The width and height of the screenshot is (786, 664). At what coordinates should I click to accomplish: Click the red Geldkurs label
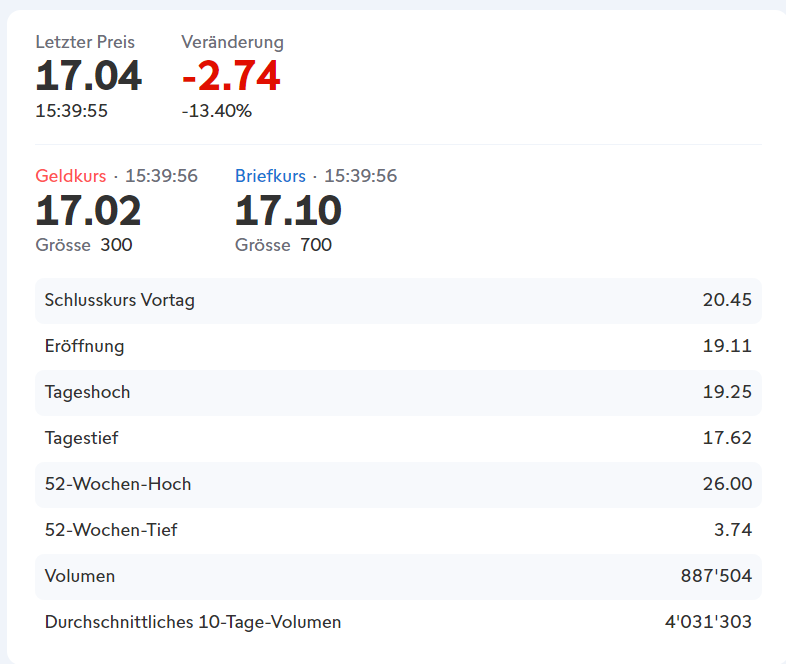coord(70,176)
